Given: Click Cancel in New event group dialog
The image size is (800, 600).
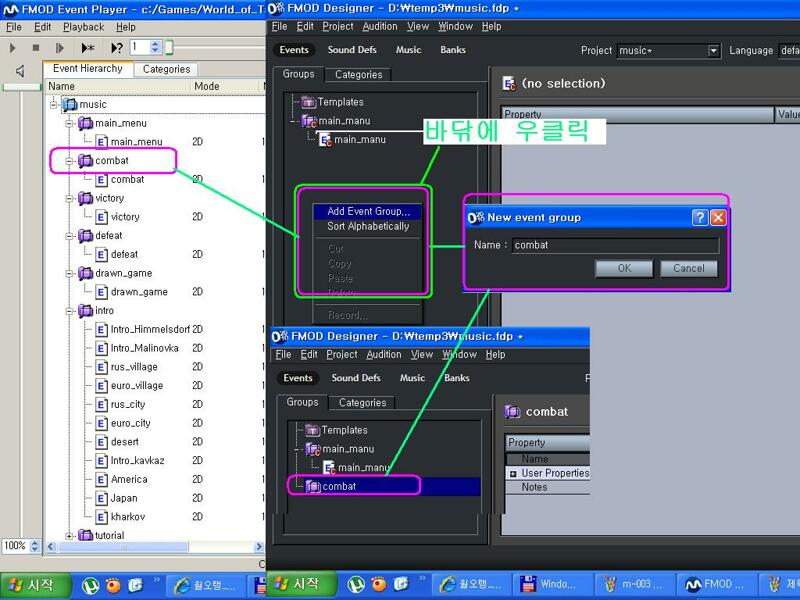Looking at the screenshot, I should coord(689,268).
